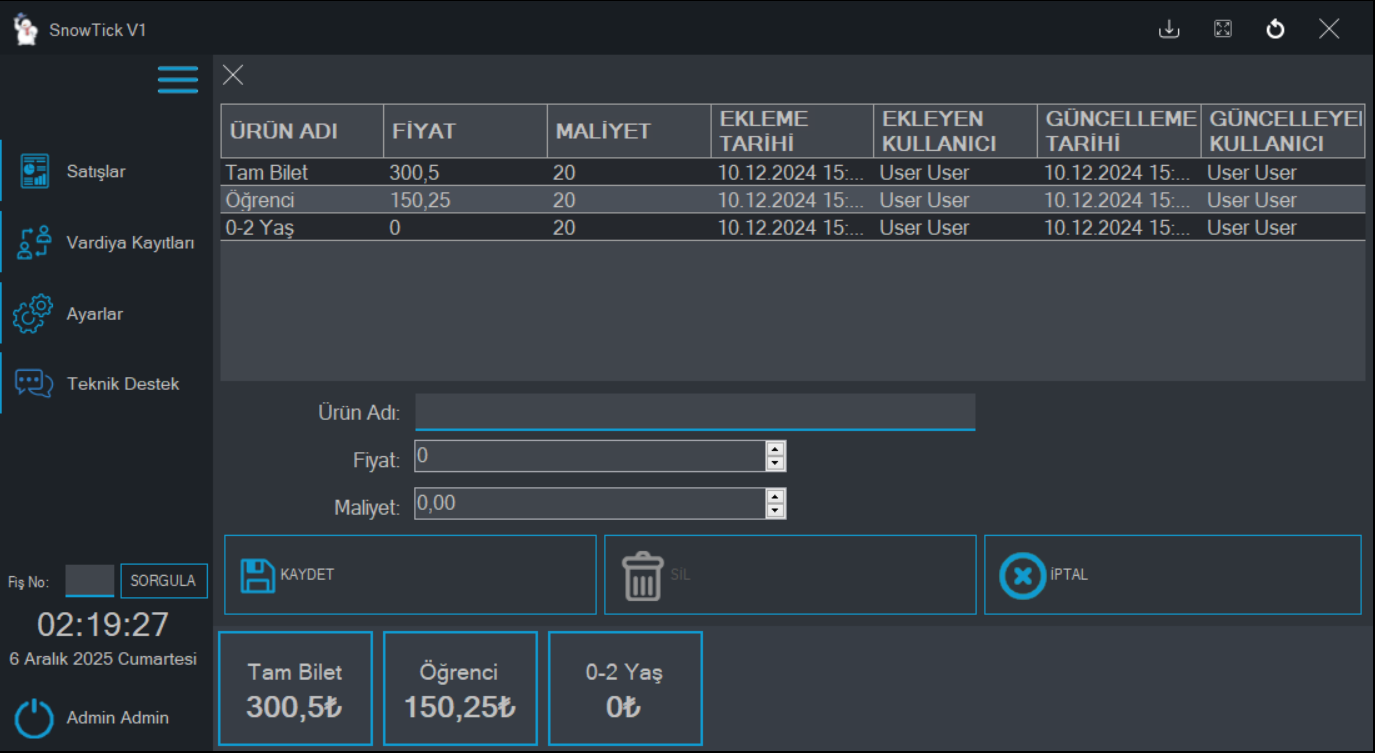The width and height of the screenshot is (1375, 753).
Task: Click the download icon in title bar
Action: [1169, 29]
